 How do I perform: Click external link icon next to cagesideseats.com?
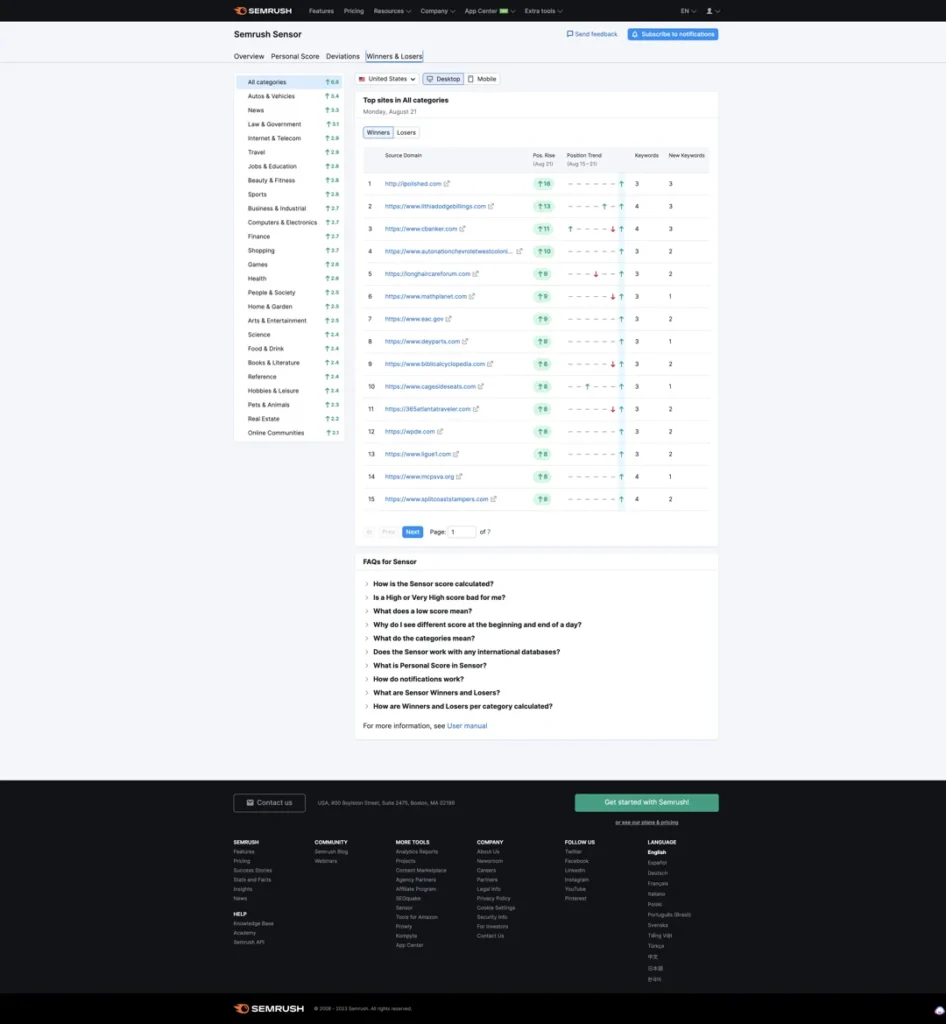(481, 387)
